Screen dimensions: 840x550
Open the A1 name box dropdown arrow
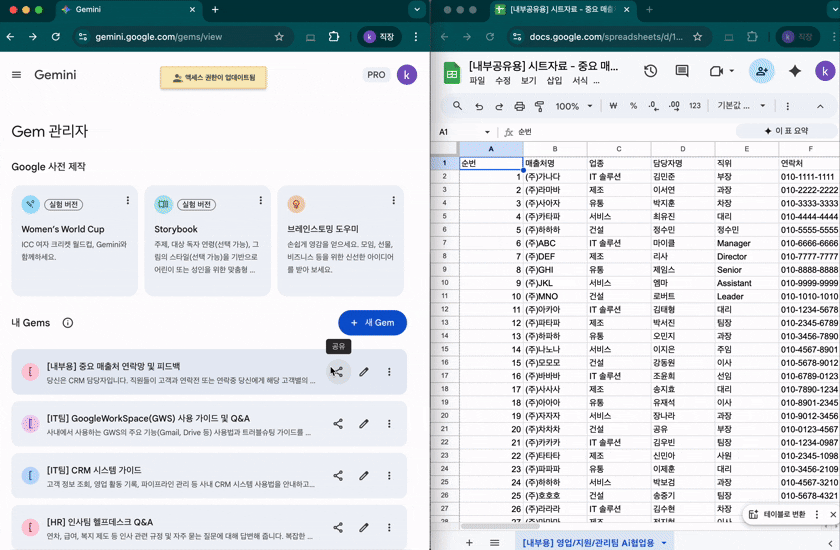(x=488, y=132)
